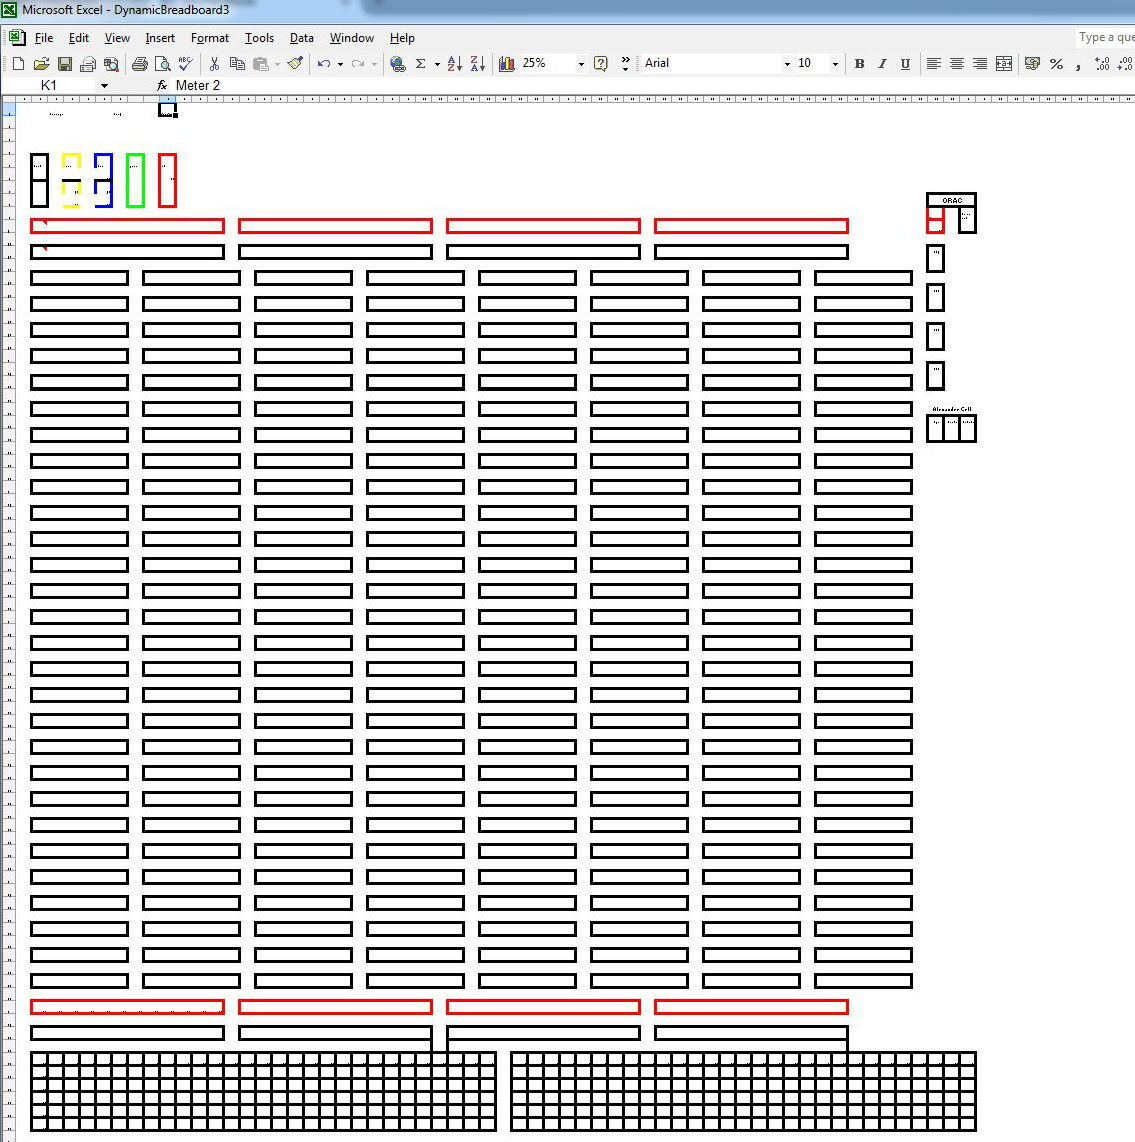This screenshot has width=1135, height=1142.
Task: Click the Save icon in the toolbar
Action: point(65,64)
